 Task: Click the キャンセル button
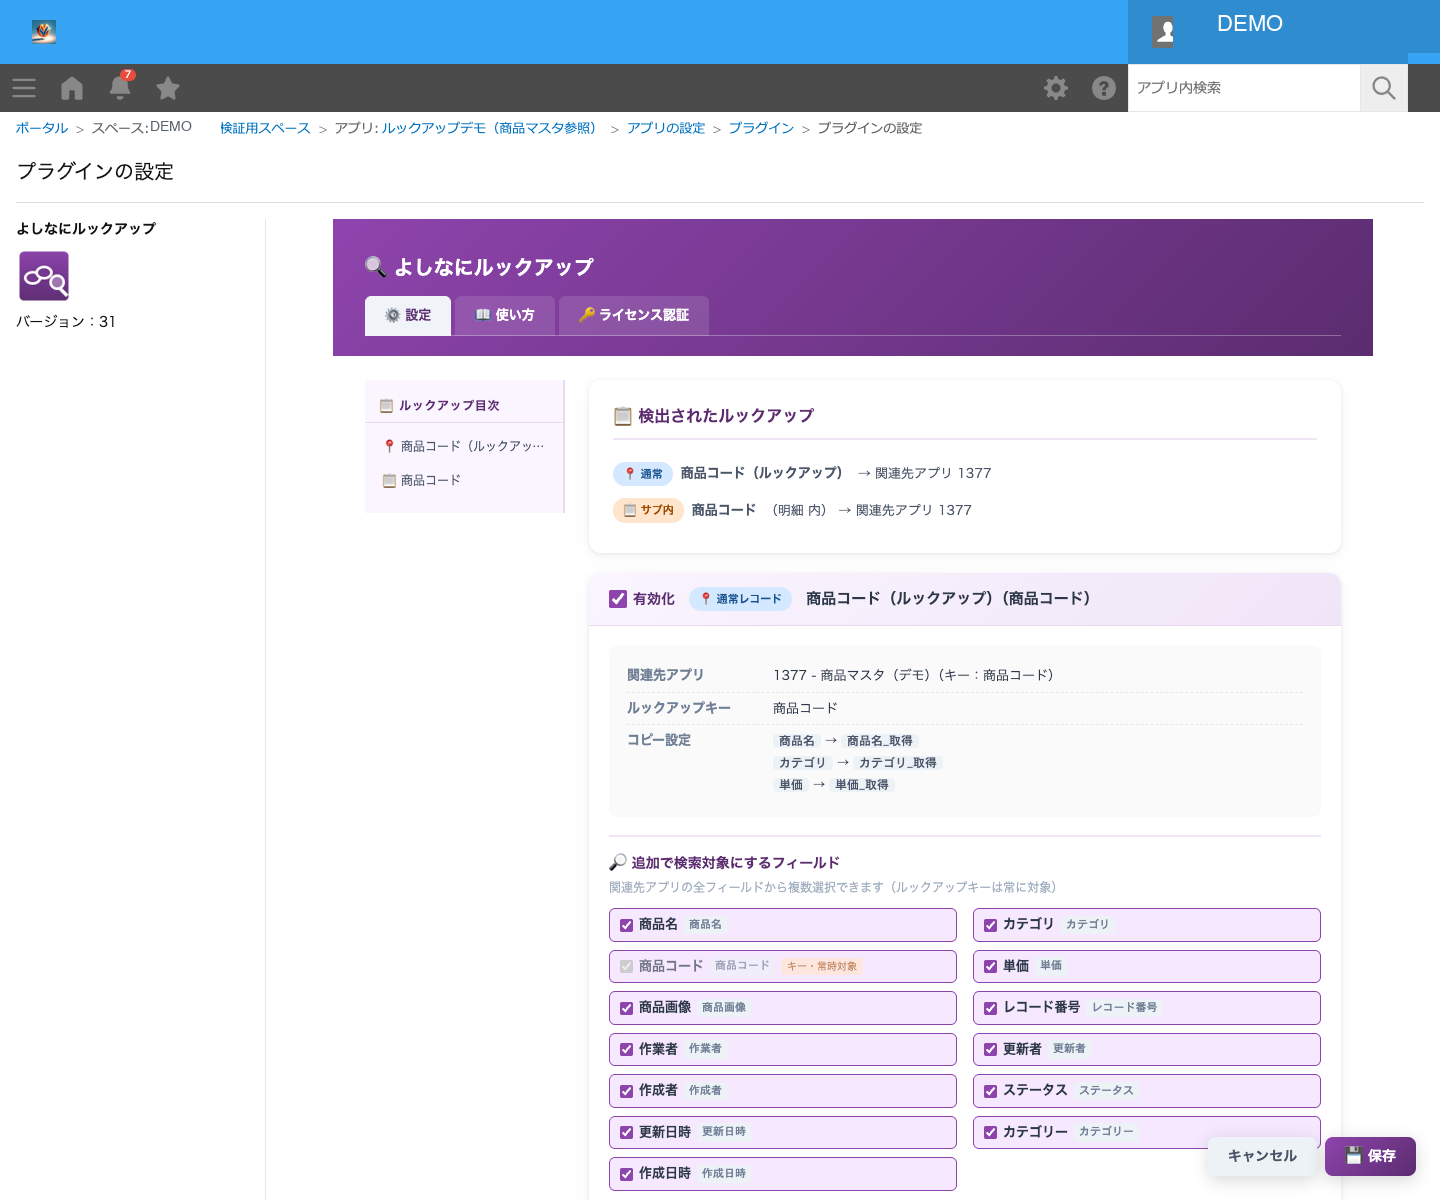click(1262, 1156)
